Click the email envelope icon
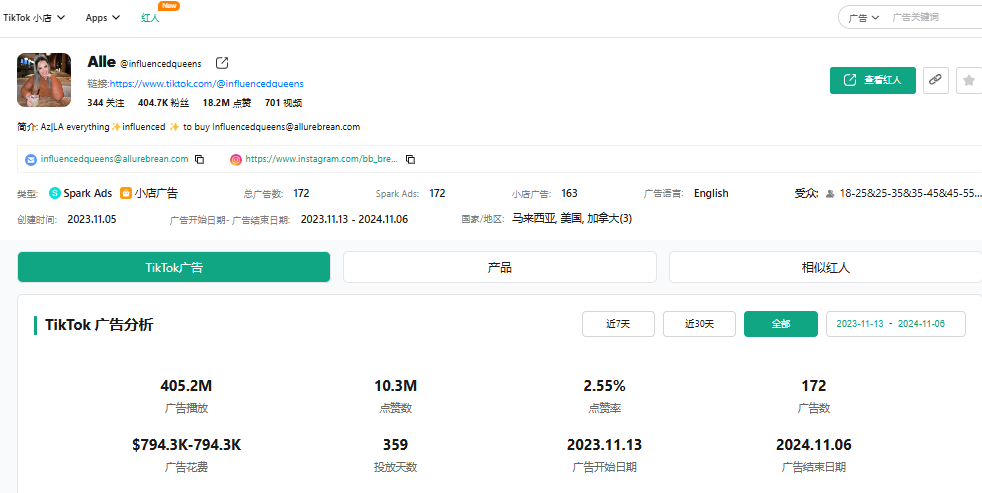Image resolution: width=982 pixels, height=493 pixels. (31, 160)
